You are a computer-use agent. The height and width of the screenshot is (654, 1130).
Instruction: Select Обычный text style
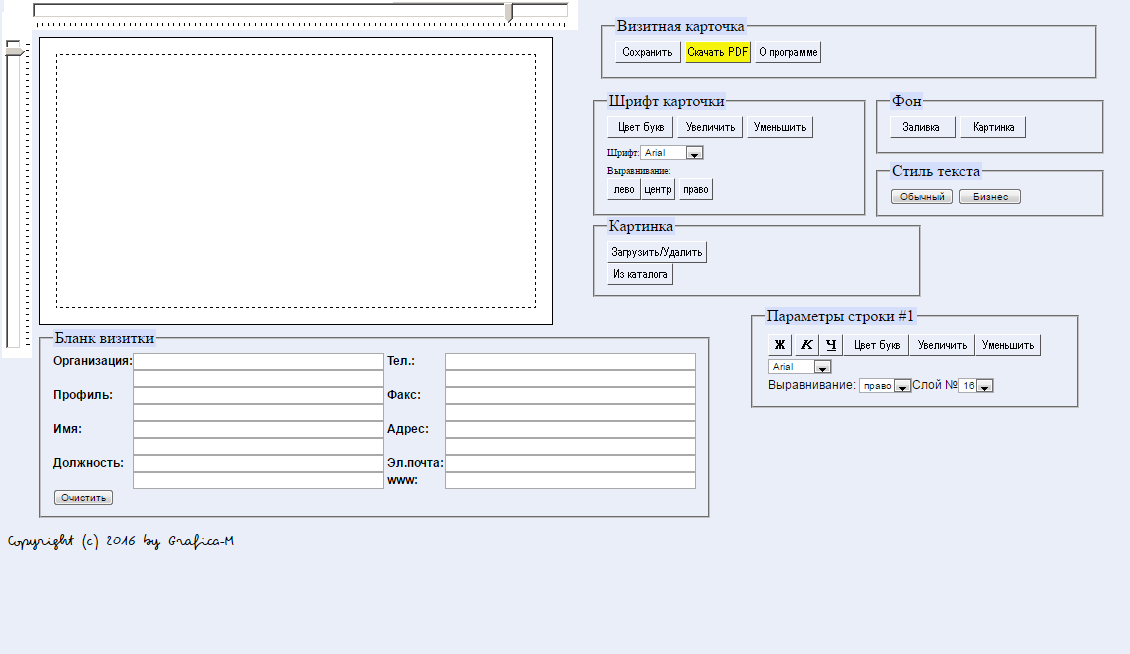922,197
